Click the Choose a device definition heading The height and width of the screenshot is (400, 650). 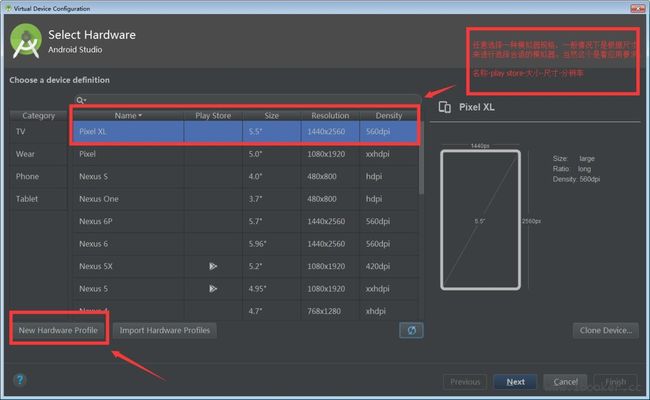pos(59,80)
